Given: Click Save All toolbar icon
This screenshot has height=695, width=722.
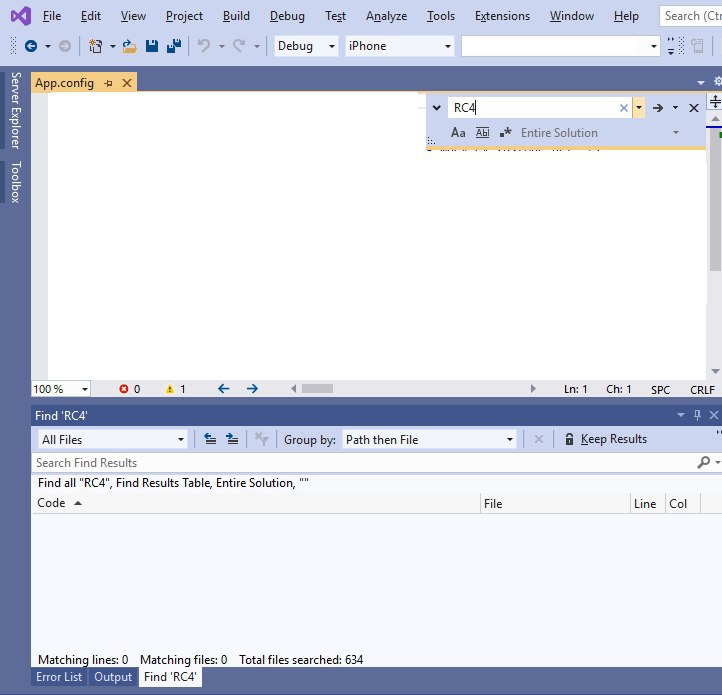Looking at the screenshot, I should tap(174, 46).
